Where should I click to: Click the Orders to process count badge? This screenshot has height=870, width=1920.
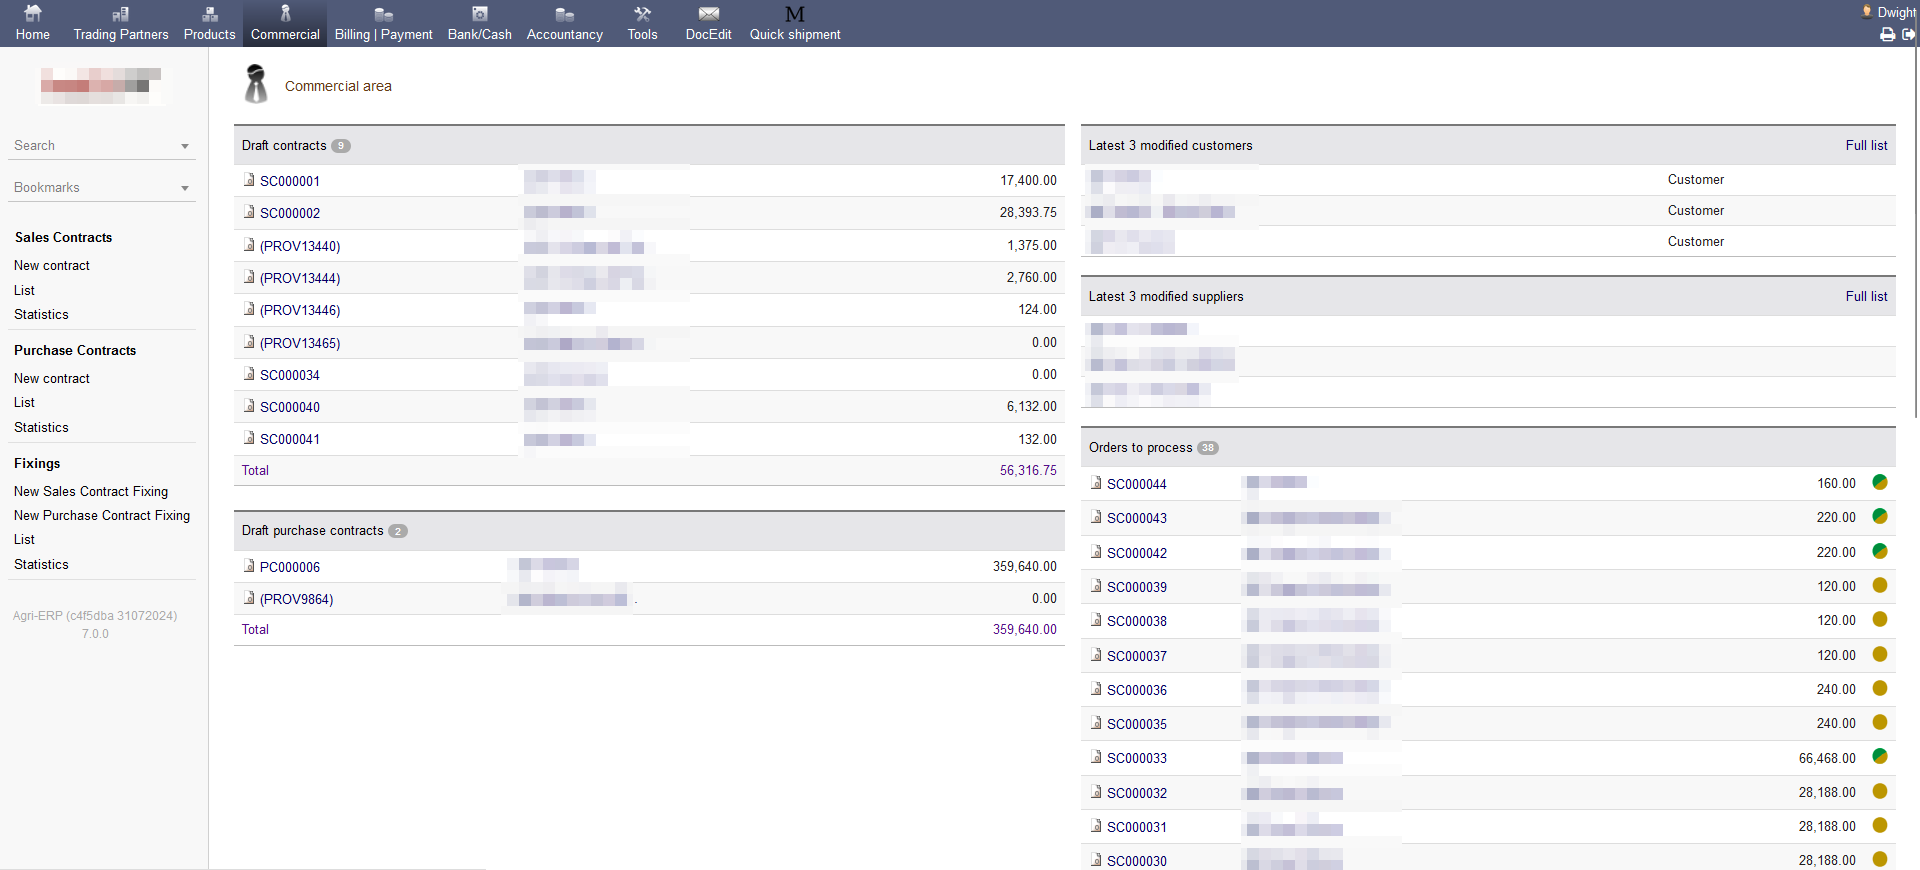[1208, 448]
